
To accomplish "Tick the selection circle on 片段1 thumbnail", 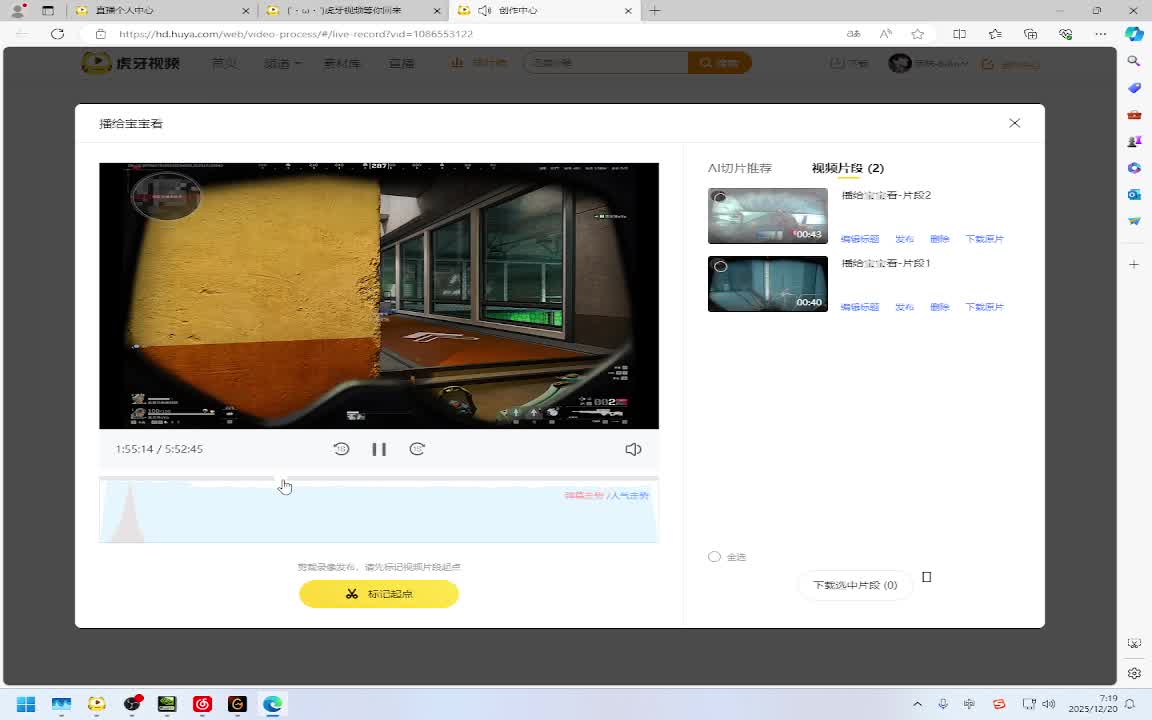I will [x=720, y=266].
